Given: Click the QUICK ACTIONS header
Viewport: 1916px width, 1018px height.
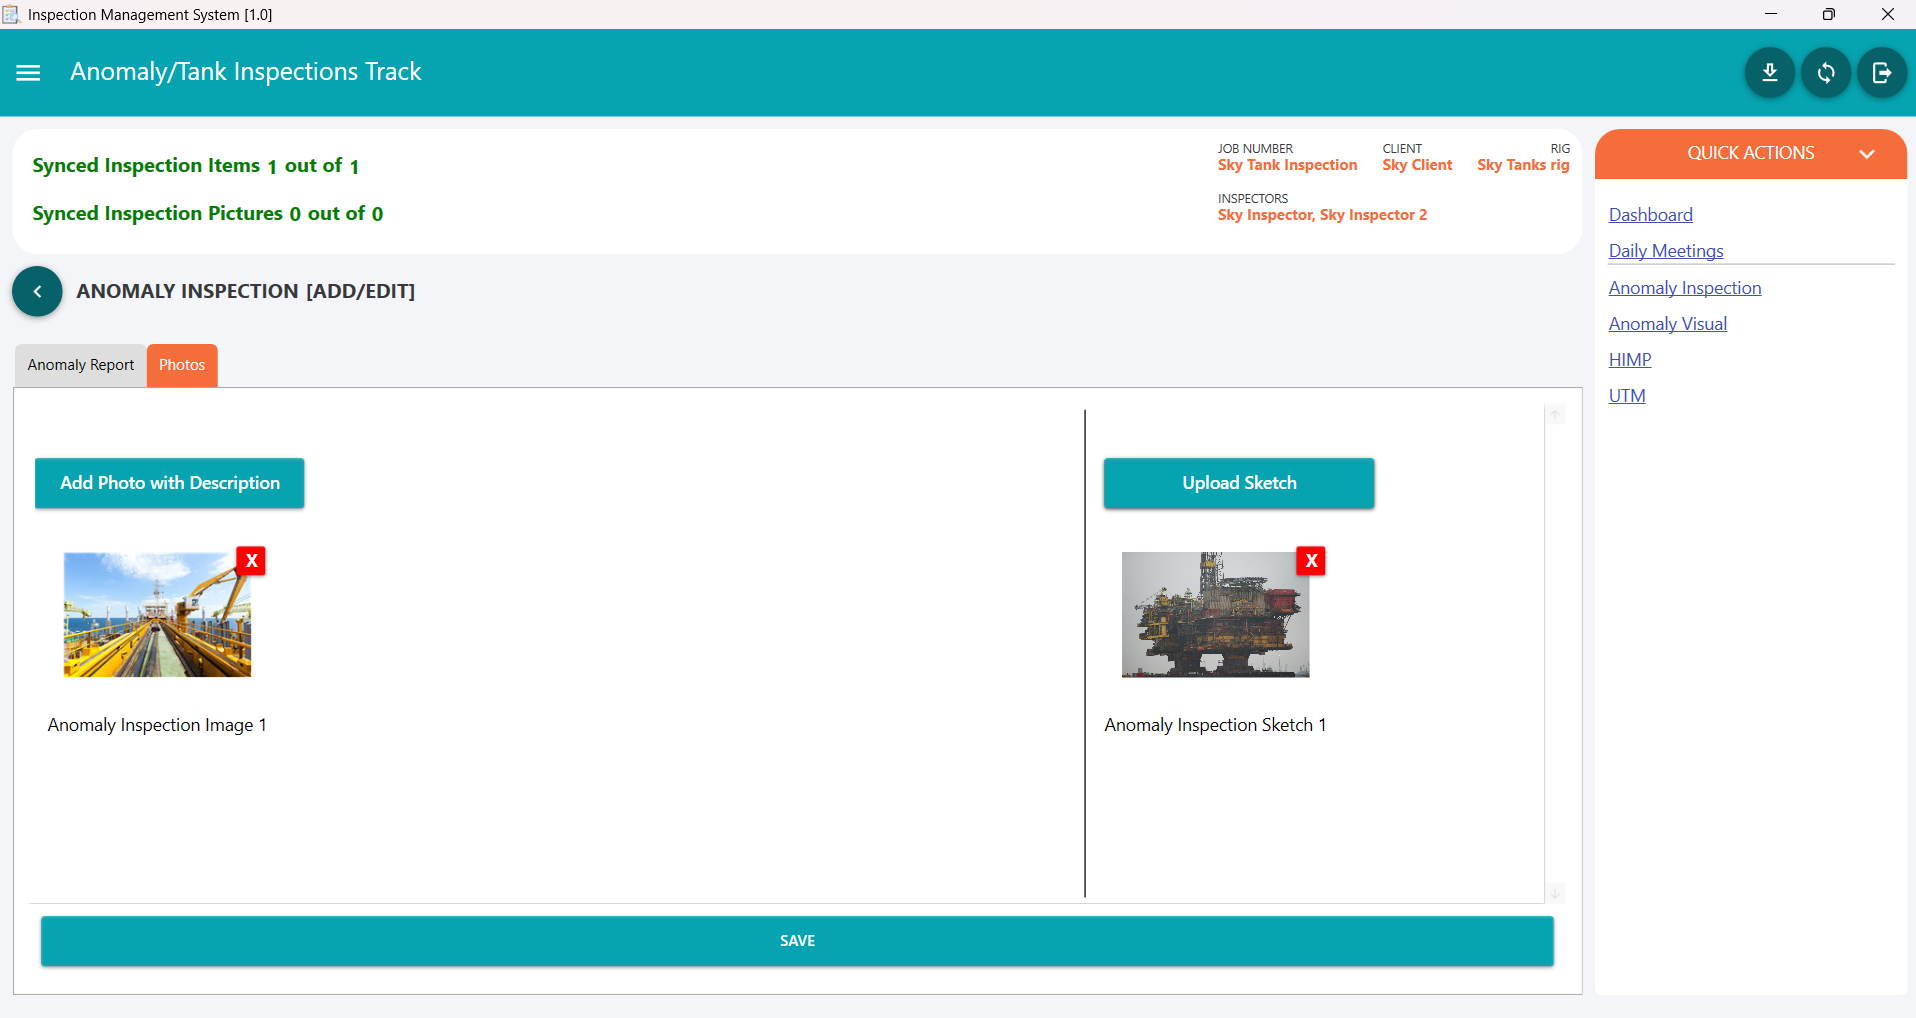Looking at the screenshot, I should [x=1750, y=154].
